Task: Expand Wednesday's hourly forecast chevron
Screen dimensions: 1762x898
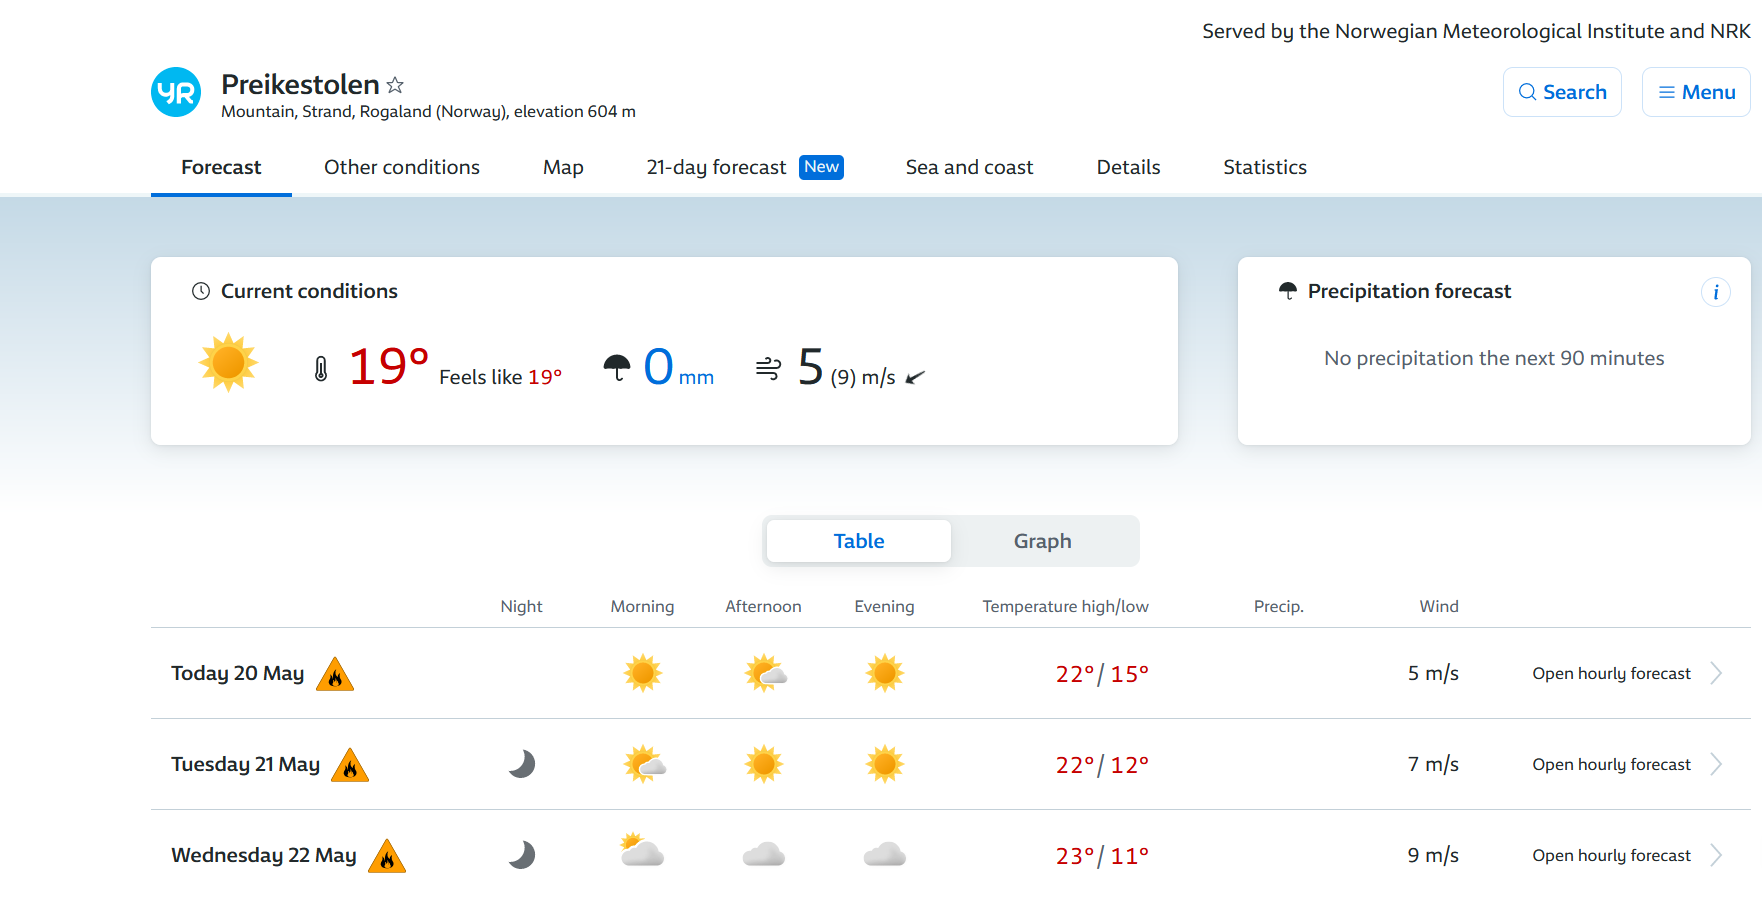Action: (x=1716, y=855)
